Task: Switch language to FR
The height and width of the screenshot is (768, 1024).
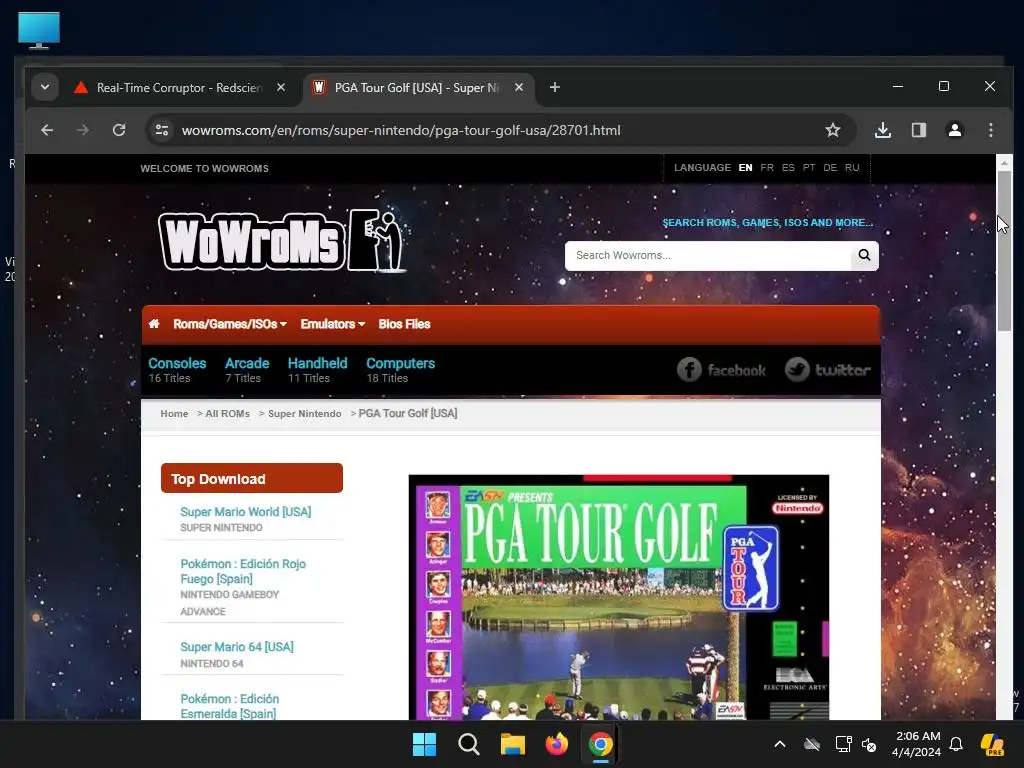Action: tap(767, 168)
